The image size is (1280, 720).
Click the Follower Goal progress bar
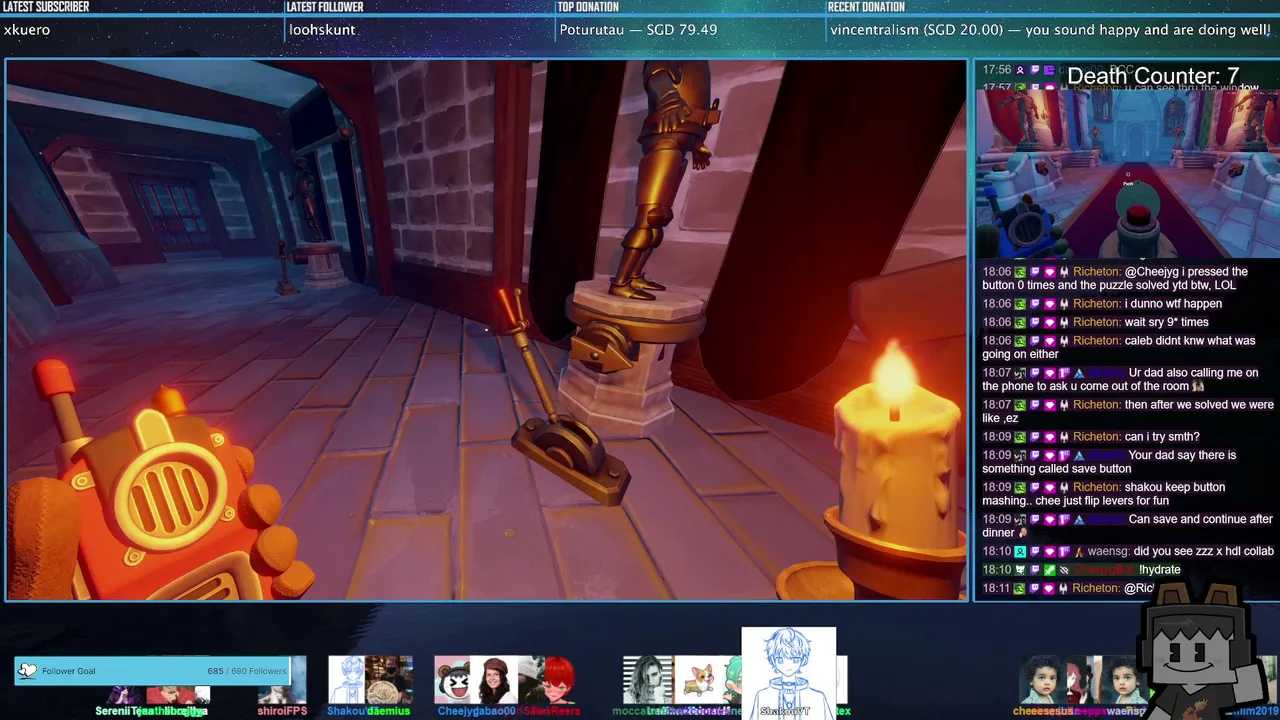point(152,671)
